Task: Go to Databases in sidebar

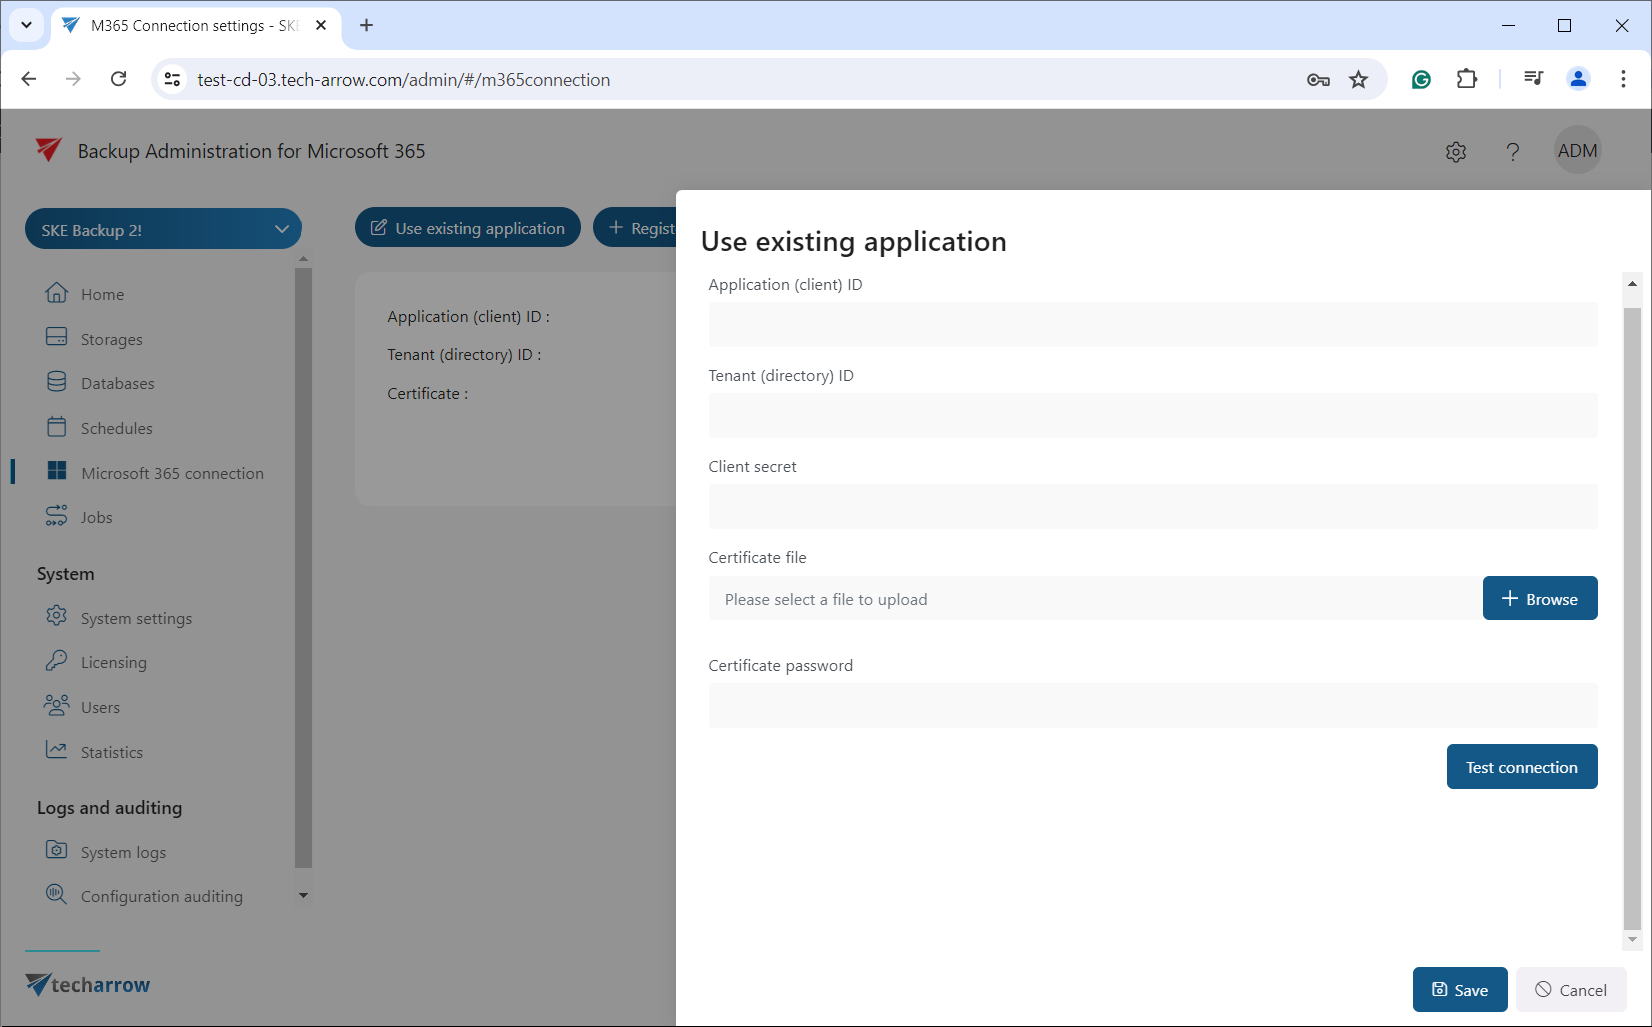Action: point(117,383)
